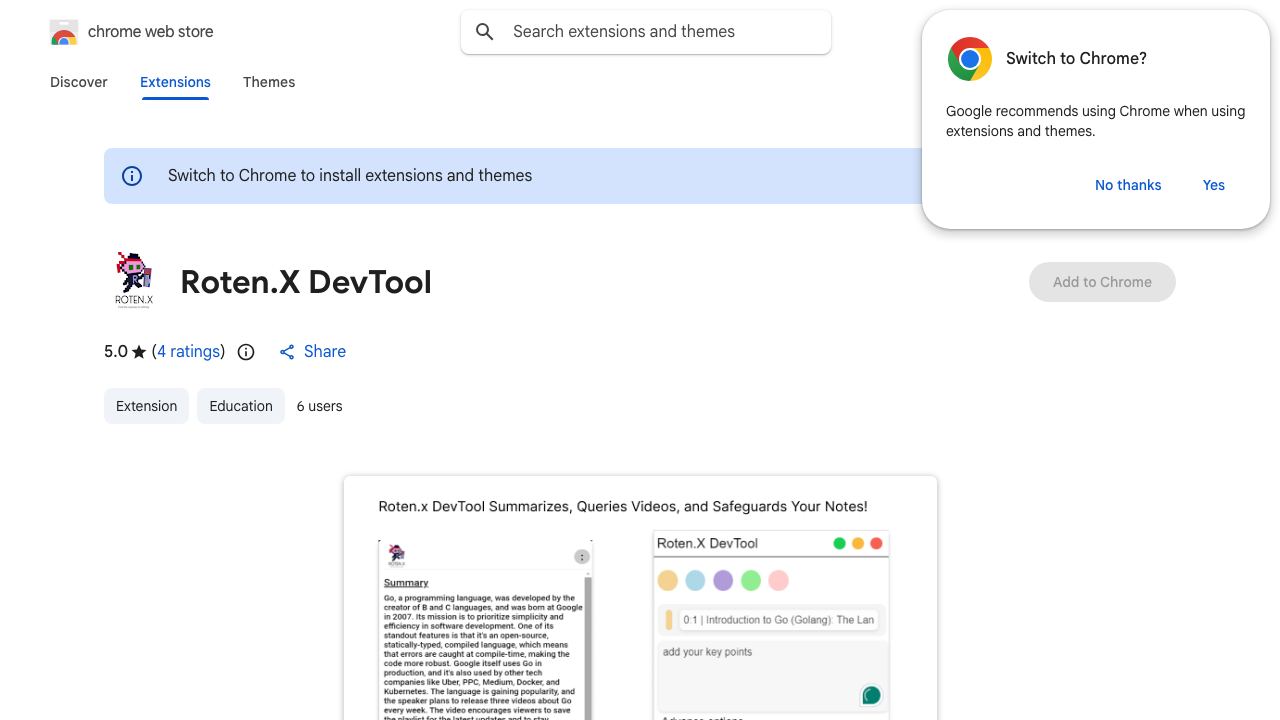Click the Roten.X DevTool extension logo
Viewport: 1280px width, 720px height.
click(x=134, y=281)
